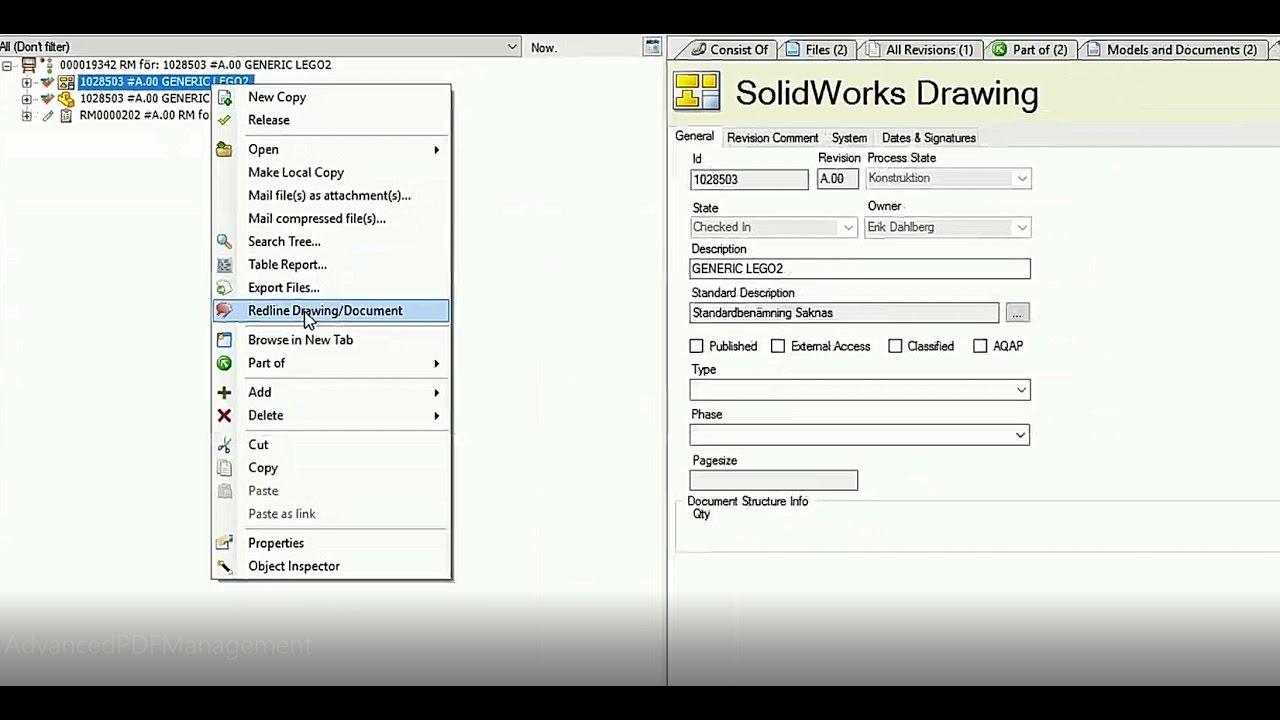
Task: Click the Browse in New Tab icon
Action: [x=225, y=340]
